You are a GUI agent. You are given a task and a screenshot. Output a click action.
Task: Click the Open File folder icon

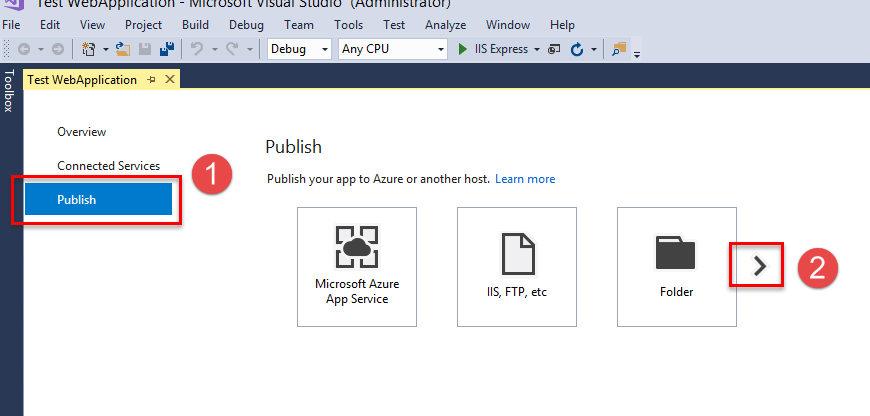point(123,49)
